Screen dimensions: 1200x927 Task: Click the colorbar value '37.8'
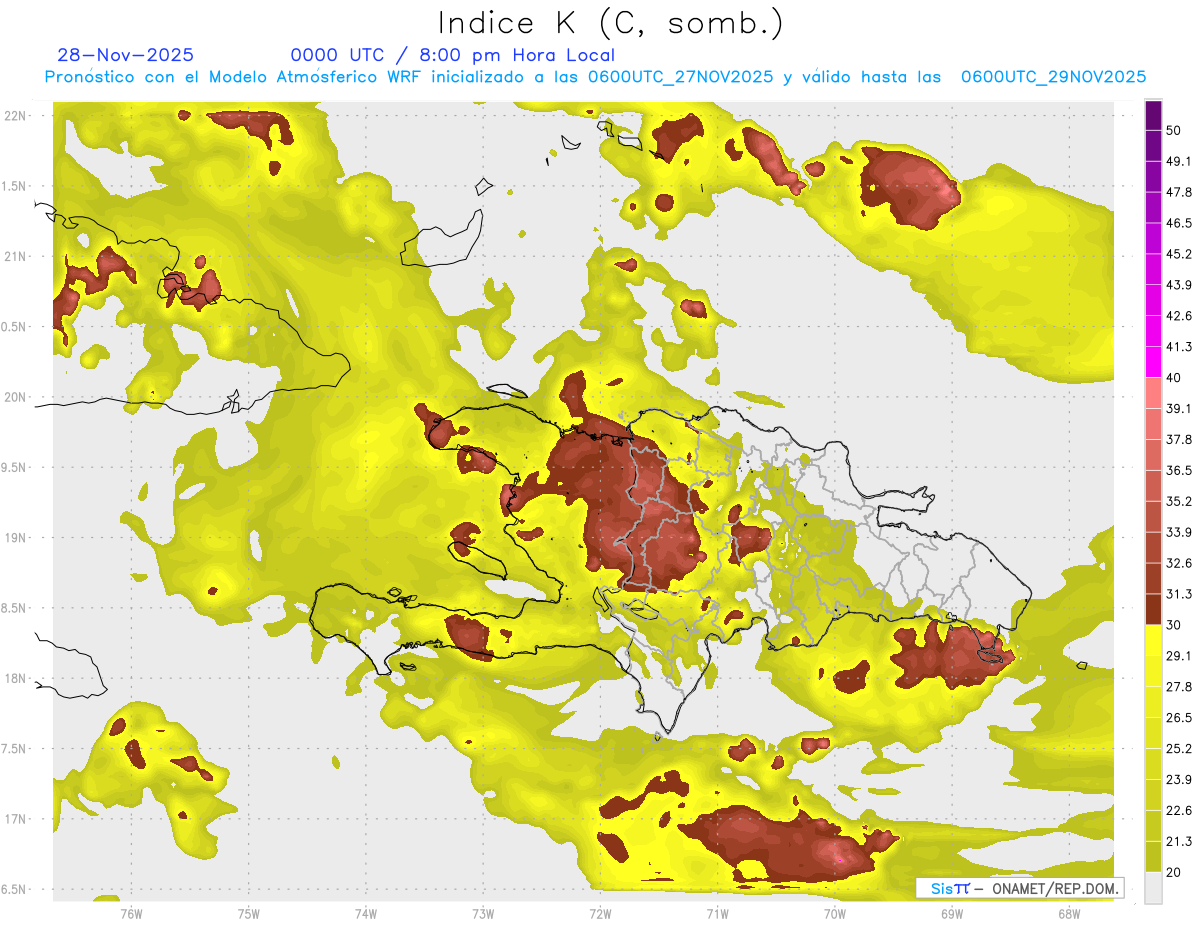(1178, 440)
